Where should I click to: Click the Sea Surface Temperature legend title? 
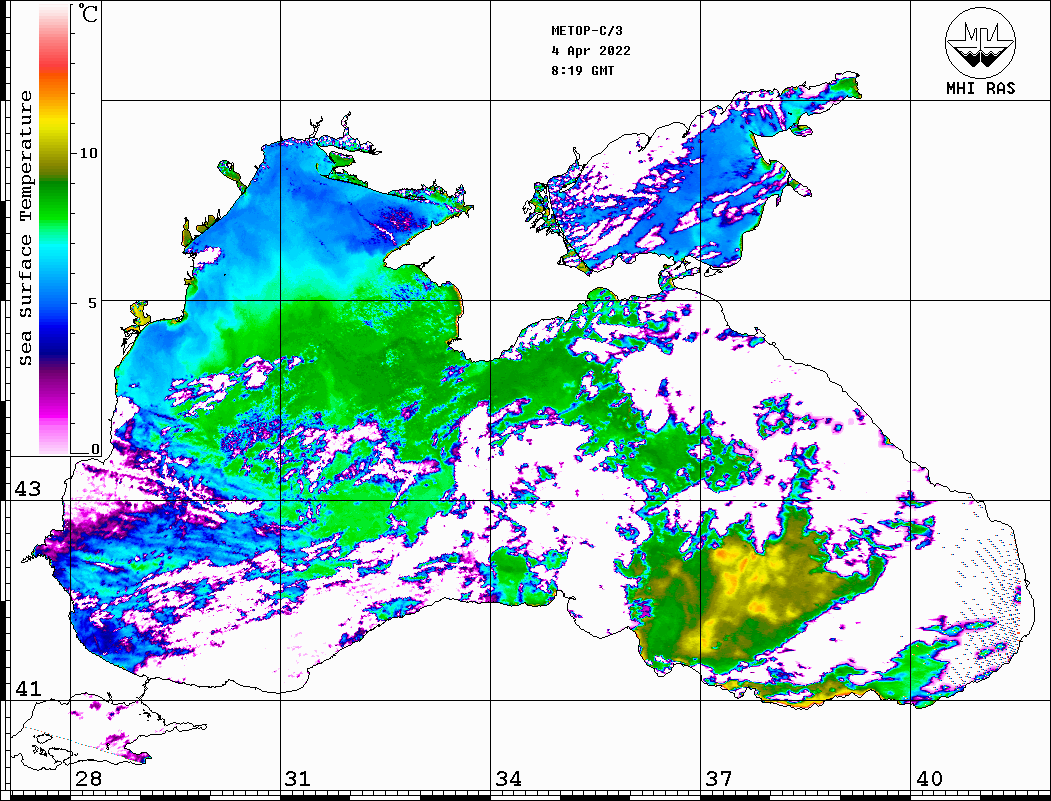click(25, 228)
